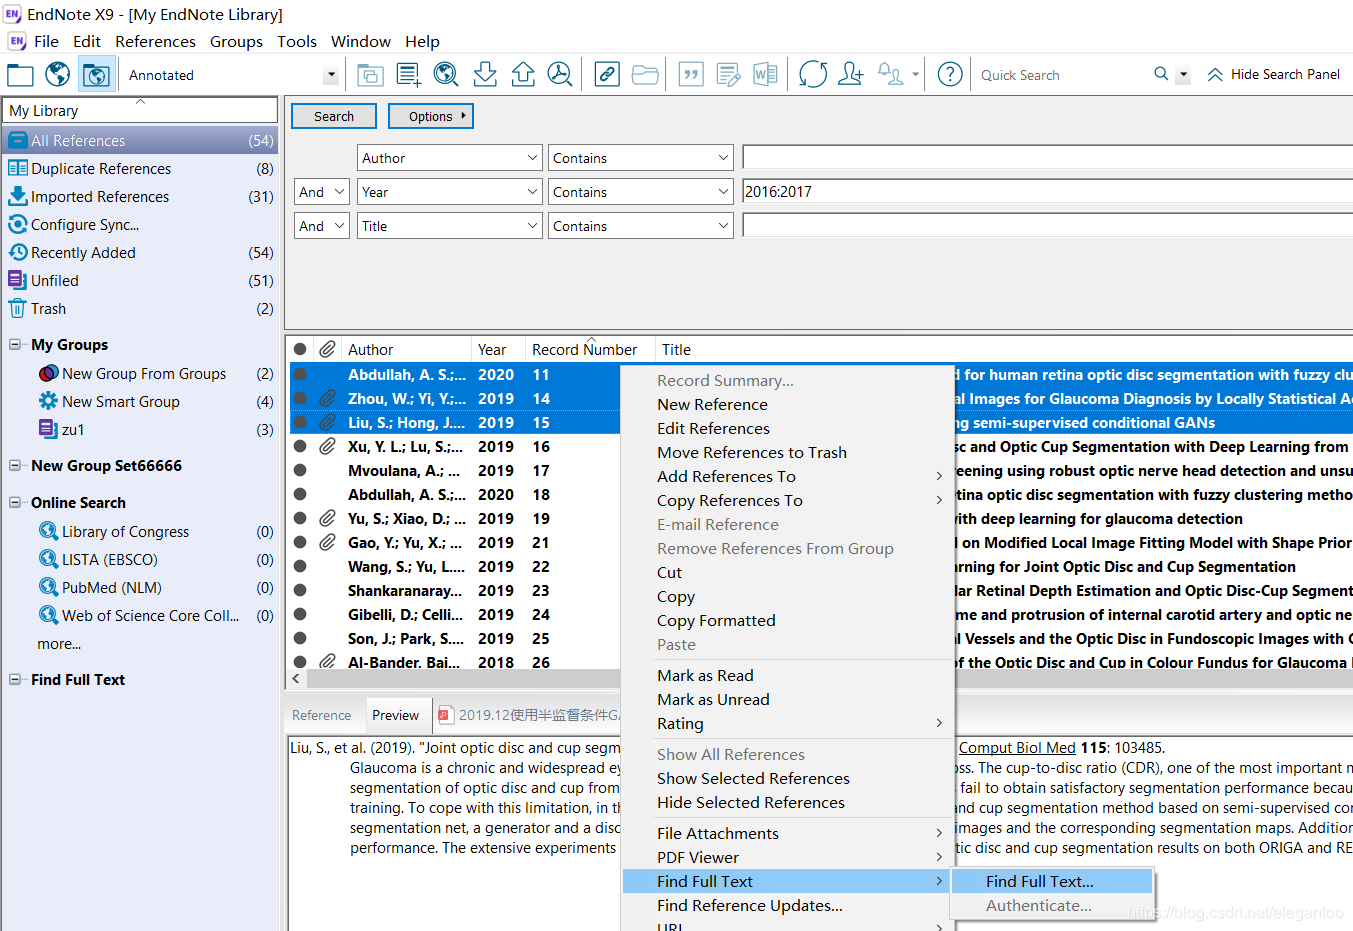
Task: Click the Options button
Action: (x=431, y=116)
